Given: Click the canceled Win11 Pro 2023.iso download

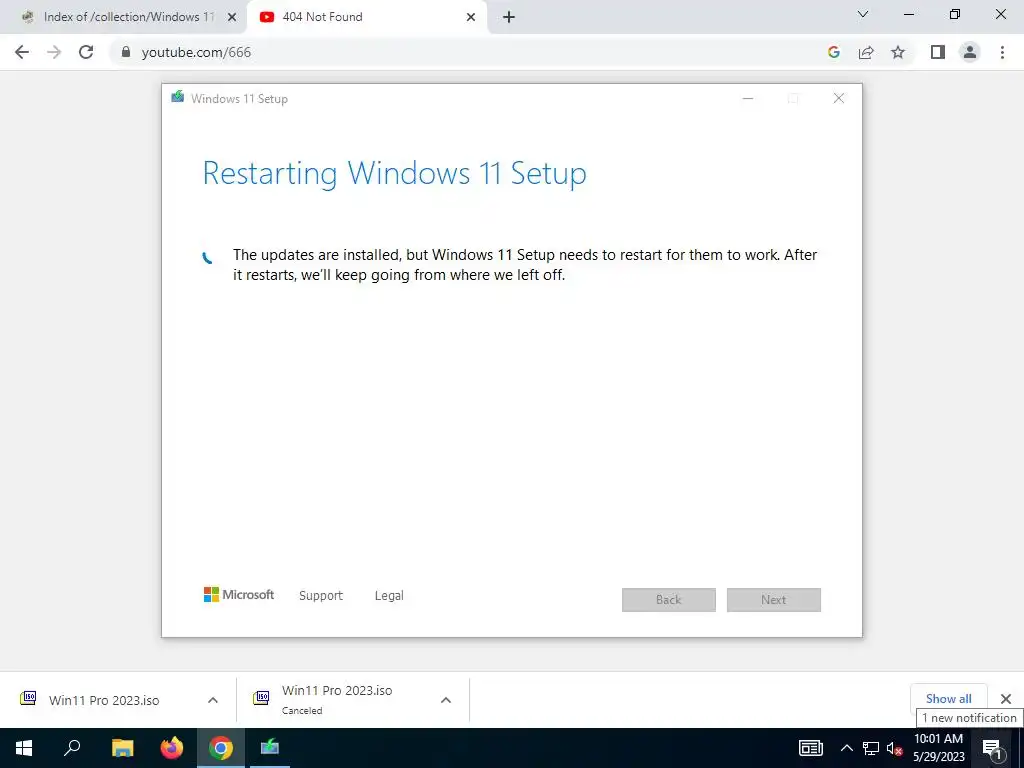Looking at the screenshot, I should (x=337, y=699).
